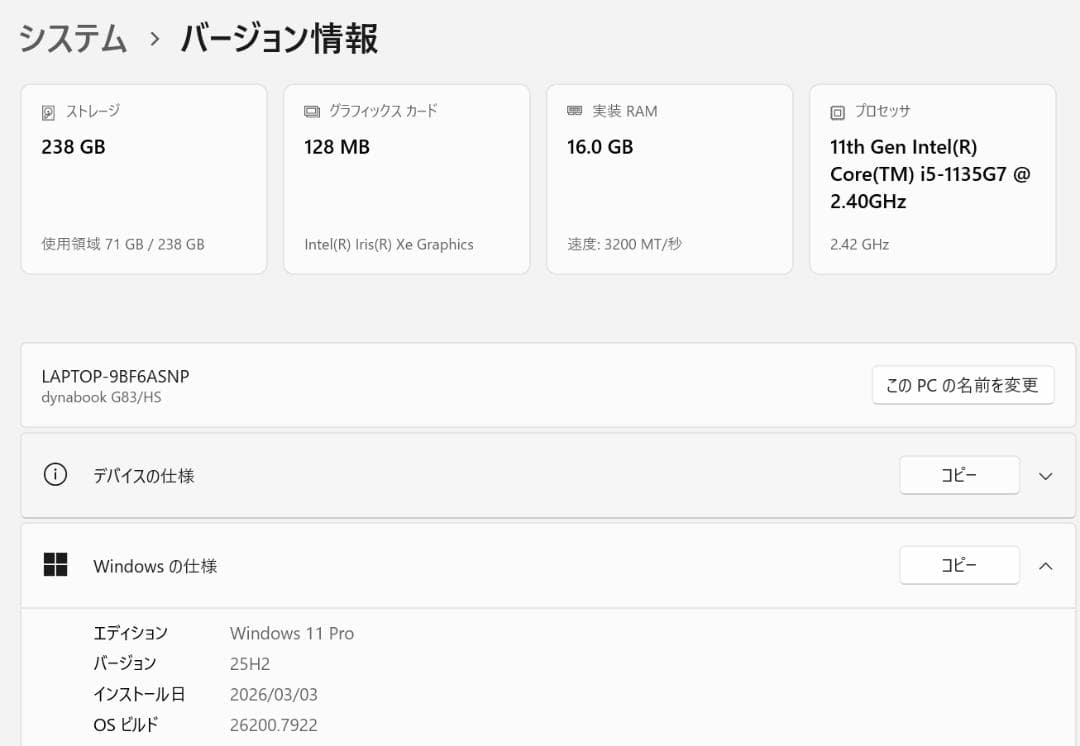
Task: Click the Windows の仕様 logo icon
Action: pyautogui.click(x=55, y=565)
